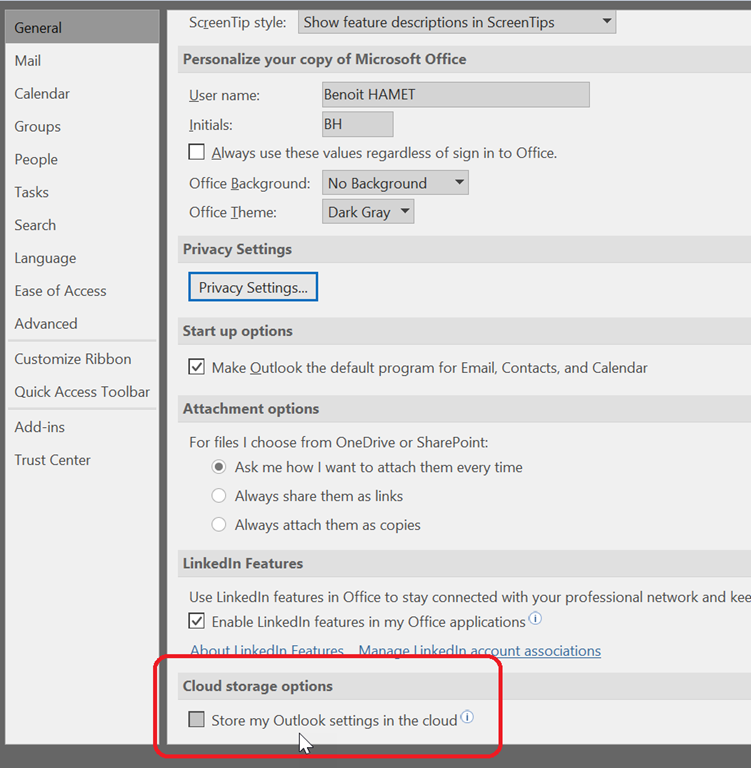Select Always share them as links option
The width and height of the screenshot is (751, 768).
219,496
